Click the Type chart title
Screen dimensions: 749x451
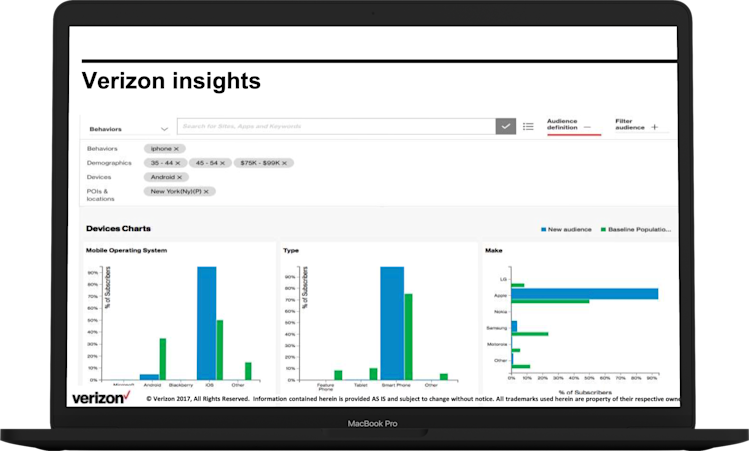pyautogui.click(x=291, y=250)
